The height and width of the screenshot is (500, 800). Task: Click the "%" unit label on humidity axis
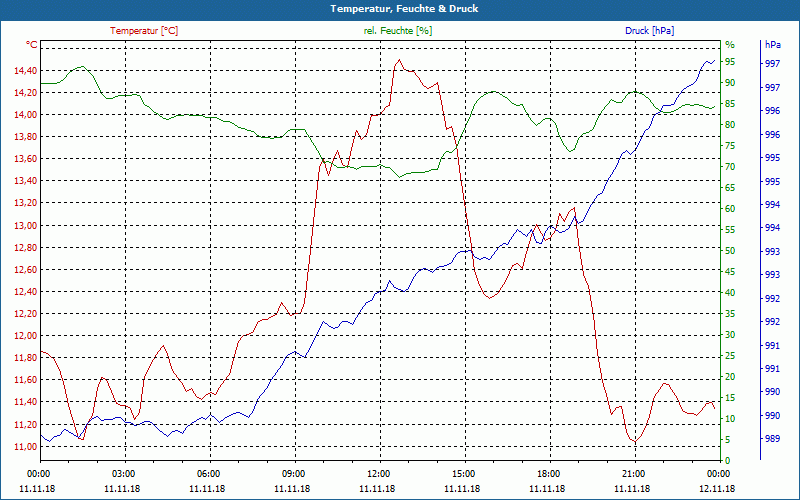[730, 45]
